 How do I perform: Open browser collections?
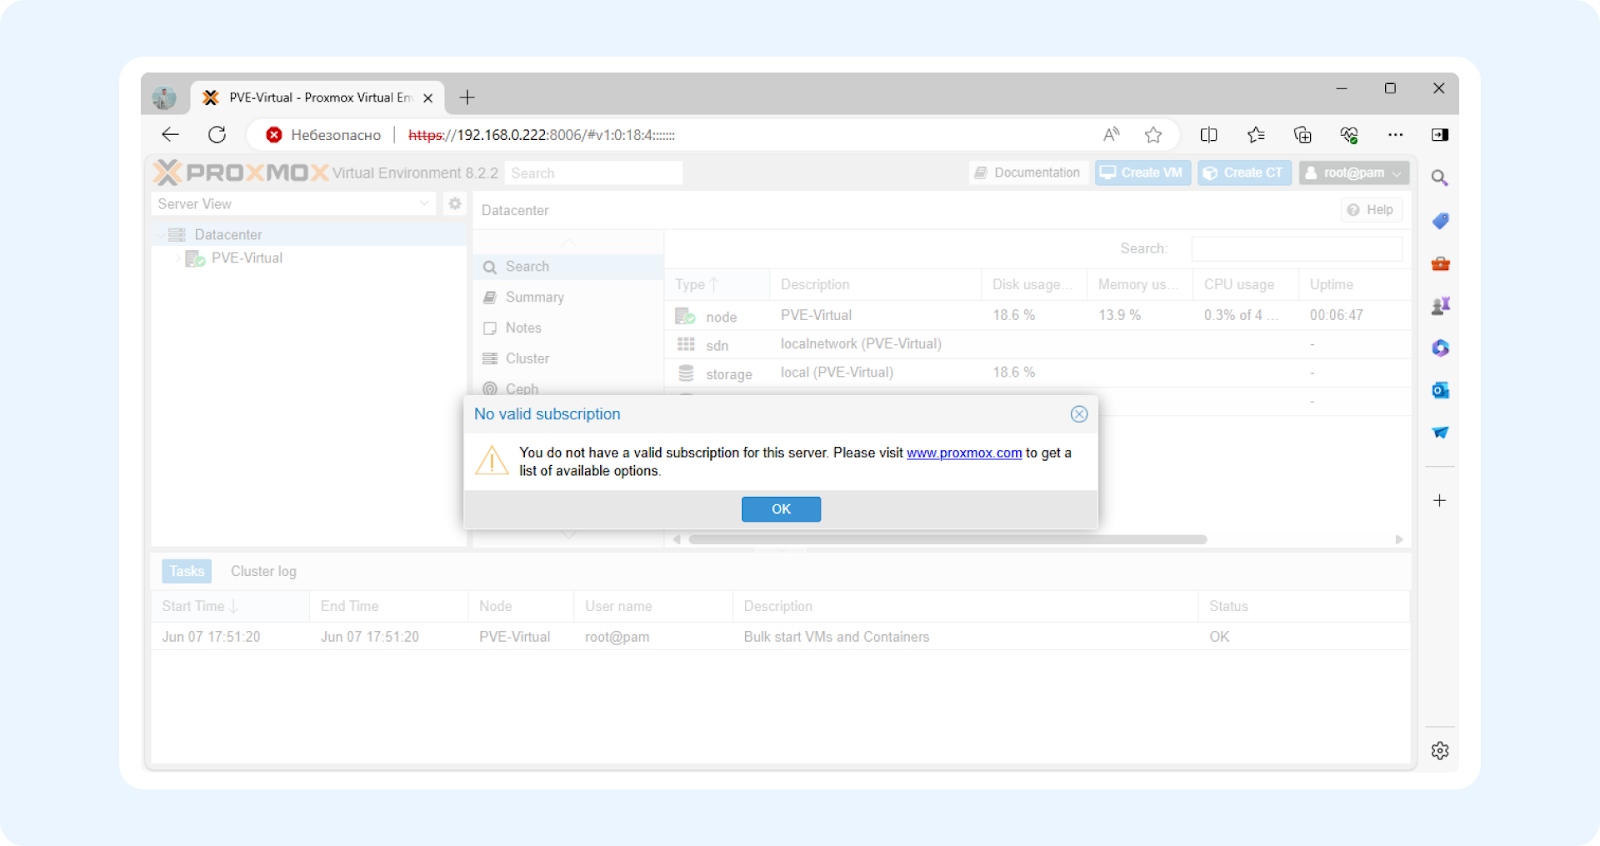(1302, 134)
